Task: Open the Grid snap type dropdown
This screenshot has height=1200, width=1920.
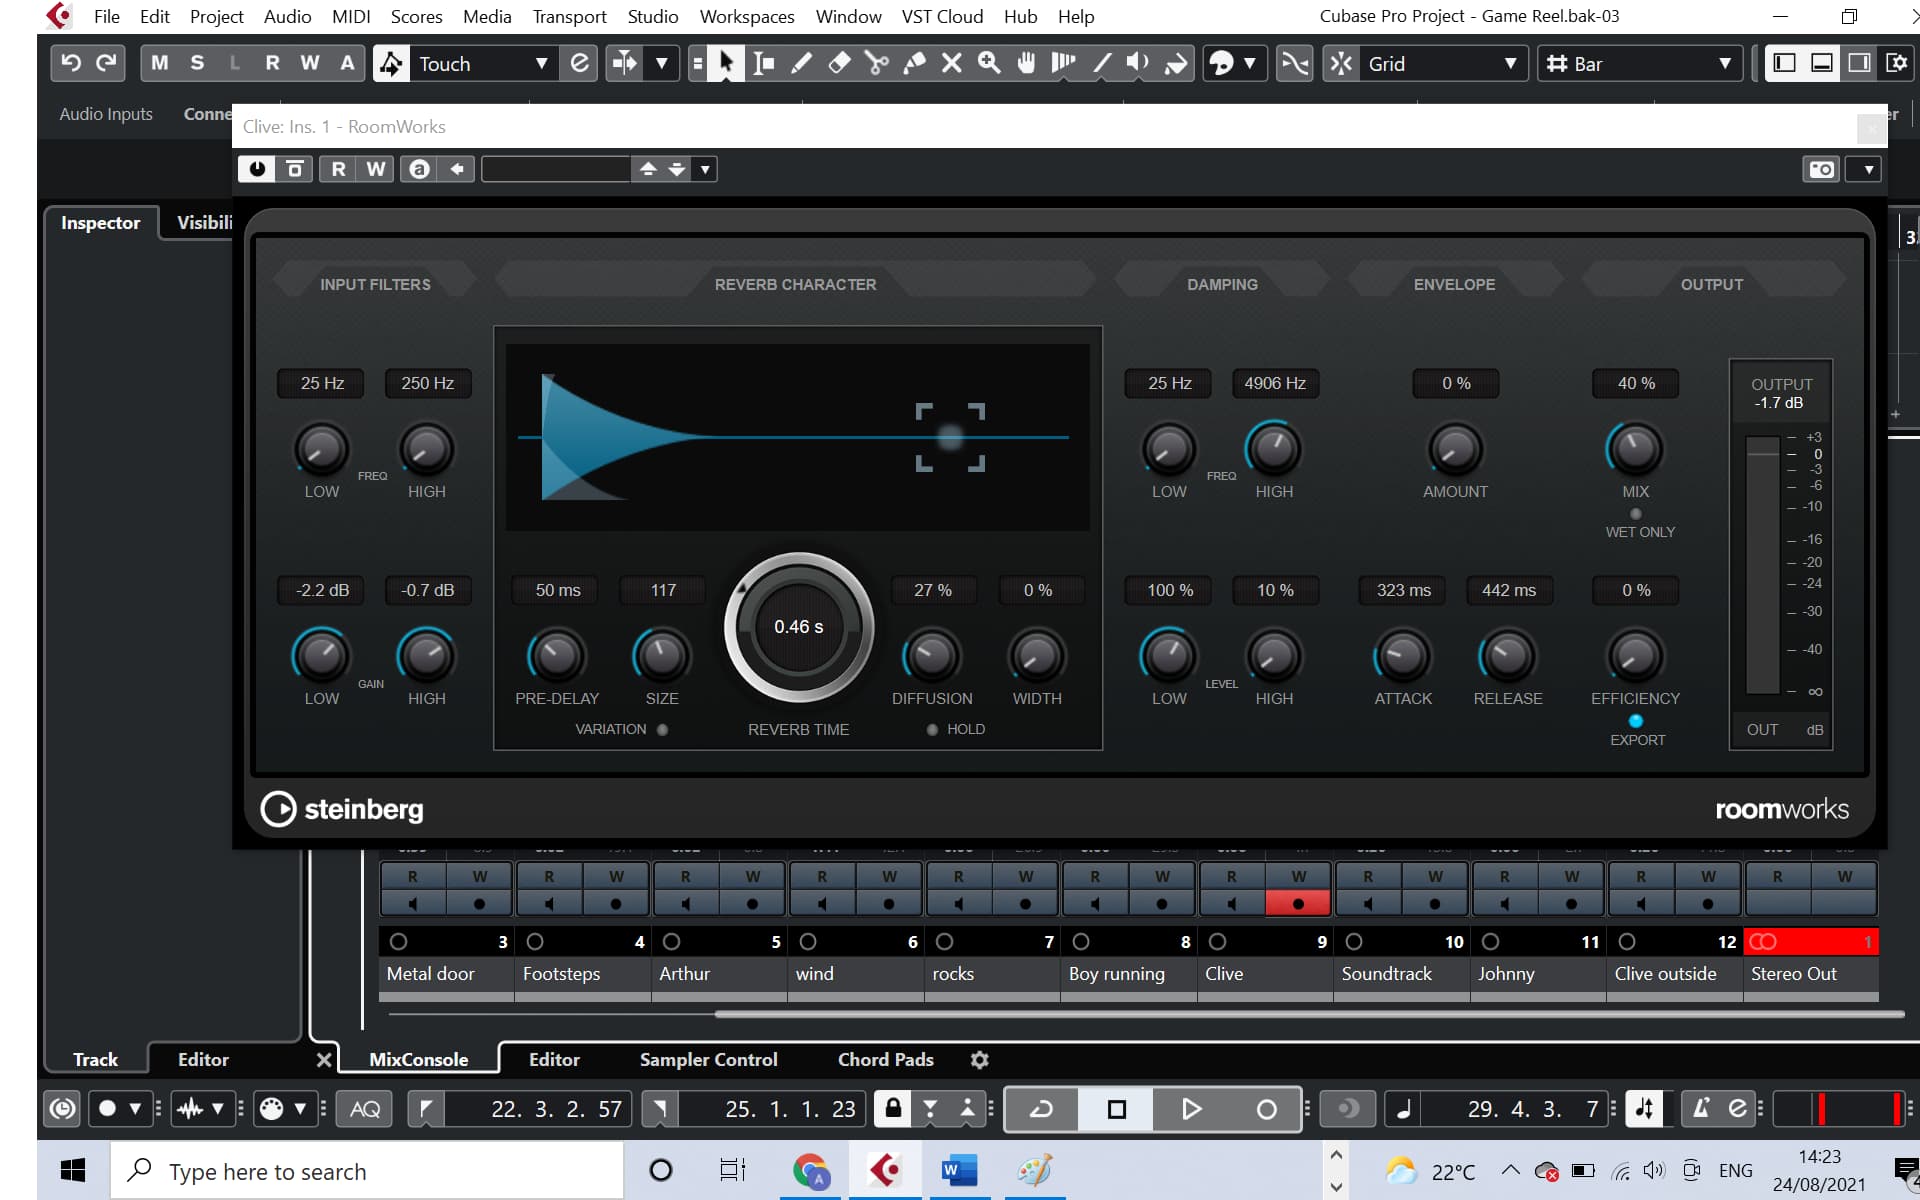Action: tap(1508, 63)
